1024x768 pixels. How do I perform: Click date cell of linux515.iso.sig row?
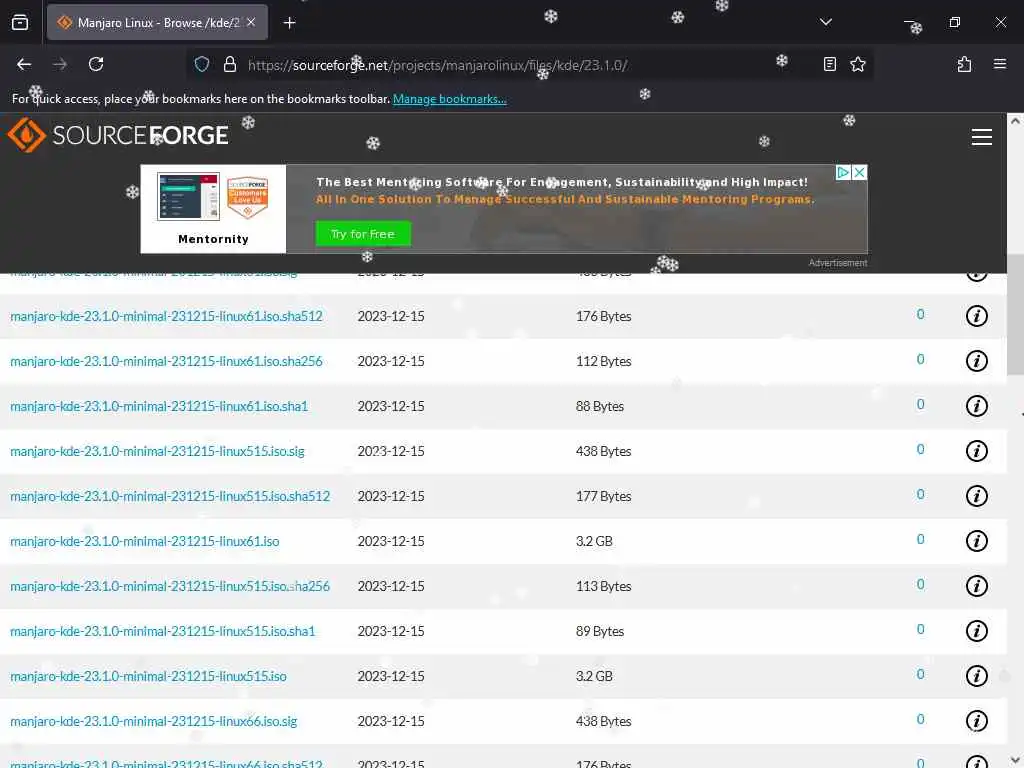(x=391, y=451)
